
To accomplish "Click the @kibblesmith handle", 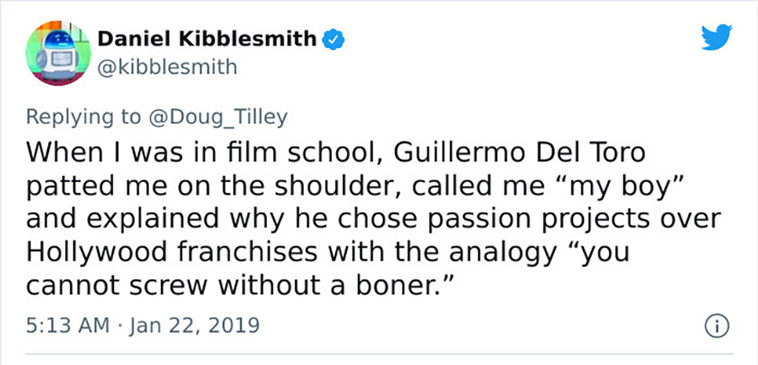I will [167, 67].
